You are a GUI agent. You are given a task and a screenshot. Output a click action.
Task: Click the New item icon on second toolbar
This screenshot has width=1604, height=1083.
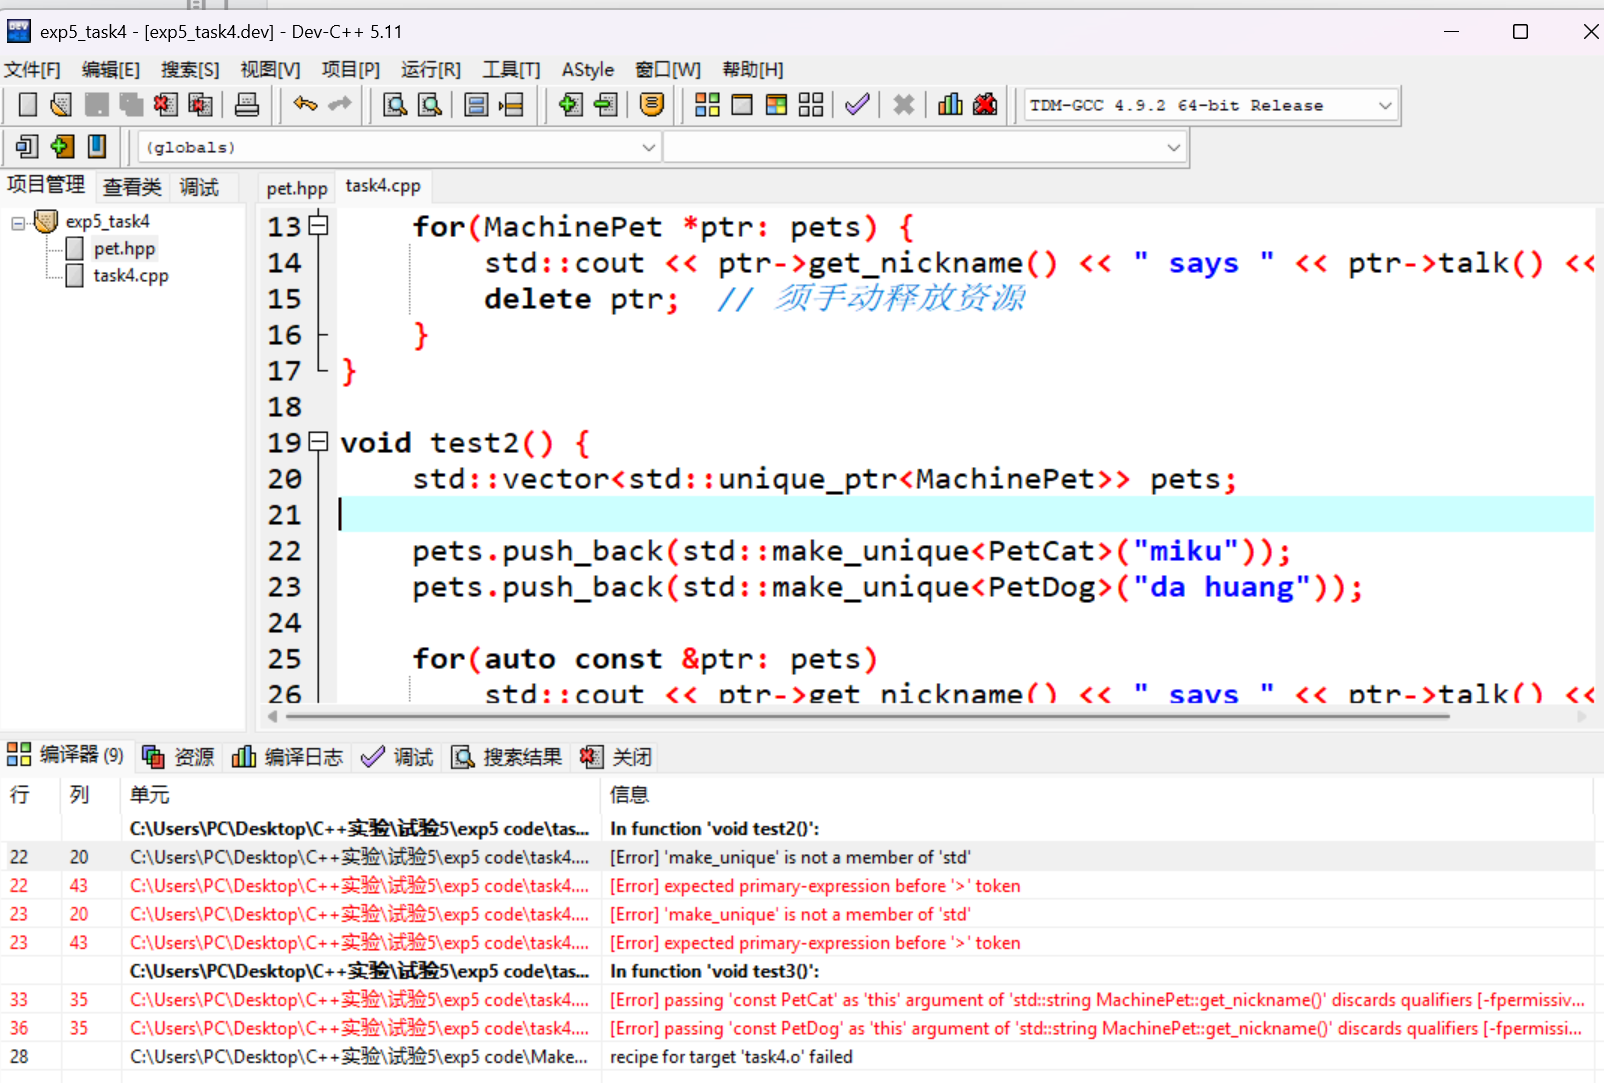(x=27, y=147)
